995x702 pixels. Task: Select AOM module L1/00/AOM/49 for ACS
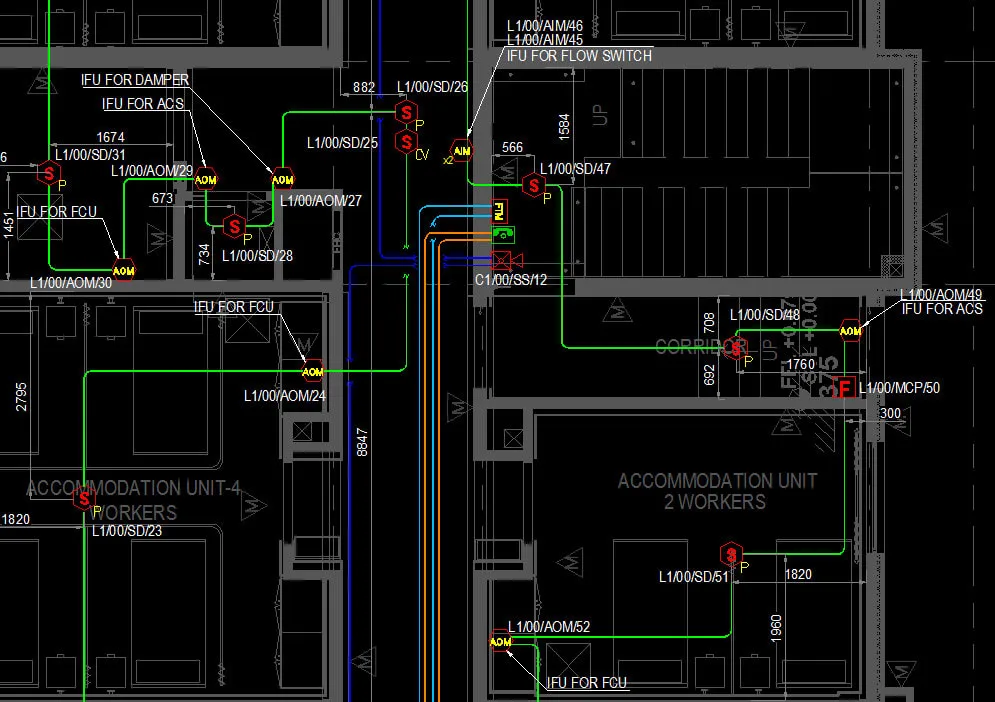pyautogui.click(x=850, y=331)
